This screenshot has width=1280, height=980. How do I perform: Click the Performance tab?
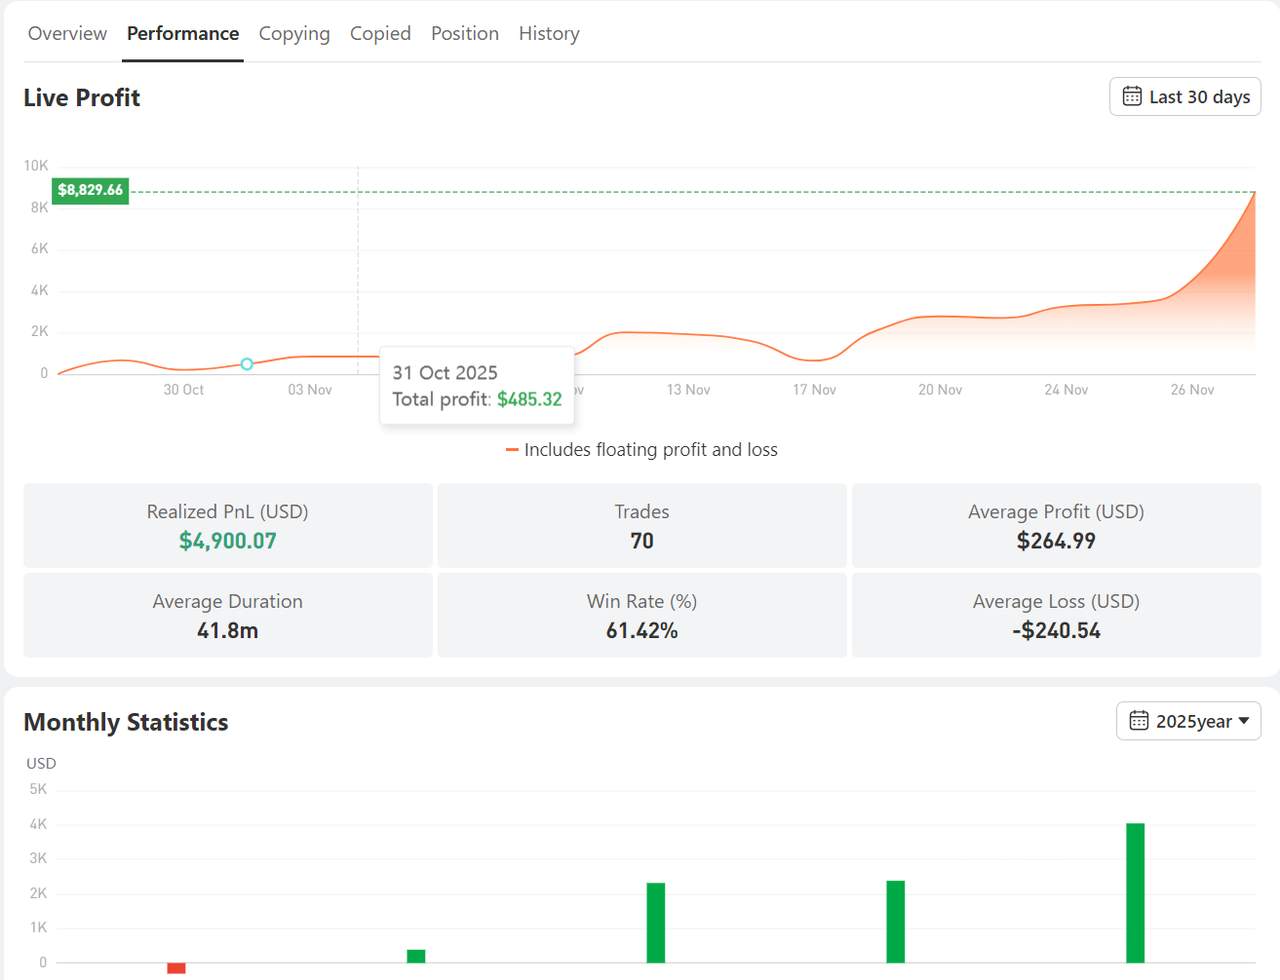point(182,33)
